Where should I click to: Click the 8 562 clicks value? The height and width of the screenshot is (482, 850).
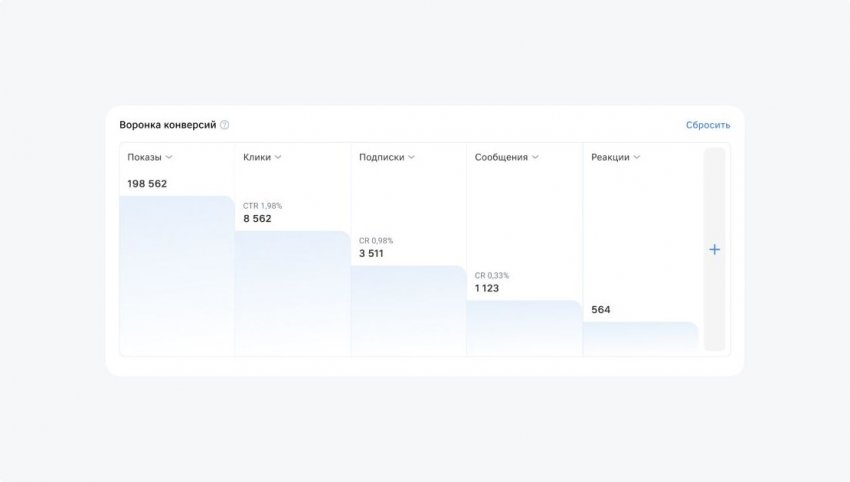click(x=257, y=219)
